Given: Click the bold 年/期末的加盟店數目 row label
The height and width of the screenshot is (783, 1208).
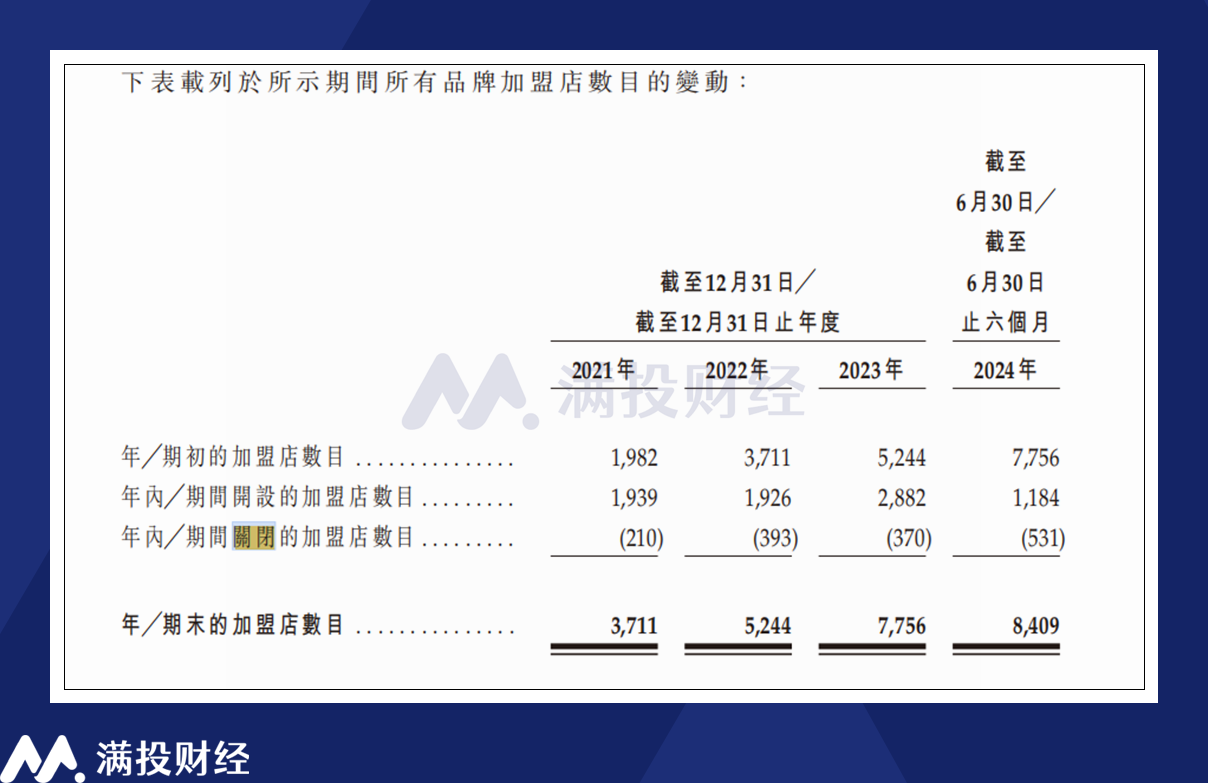Looking at the screenshot, I should pyautogui.click(x=233, y=626).
